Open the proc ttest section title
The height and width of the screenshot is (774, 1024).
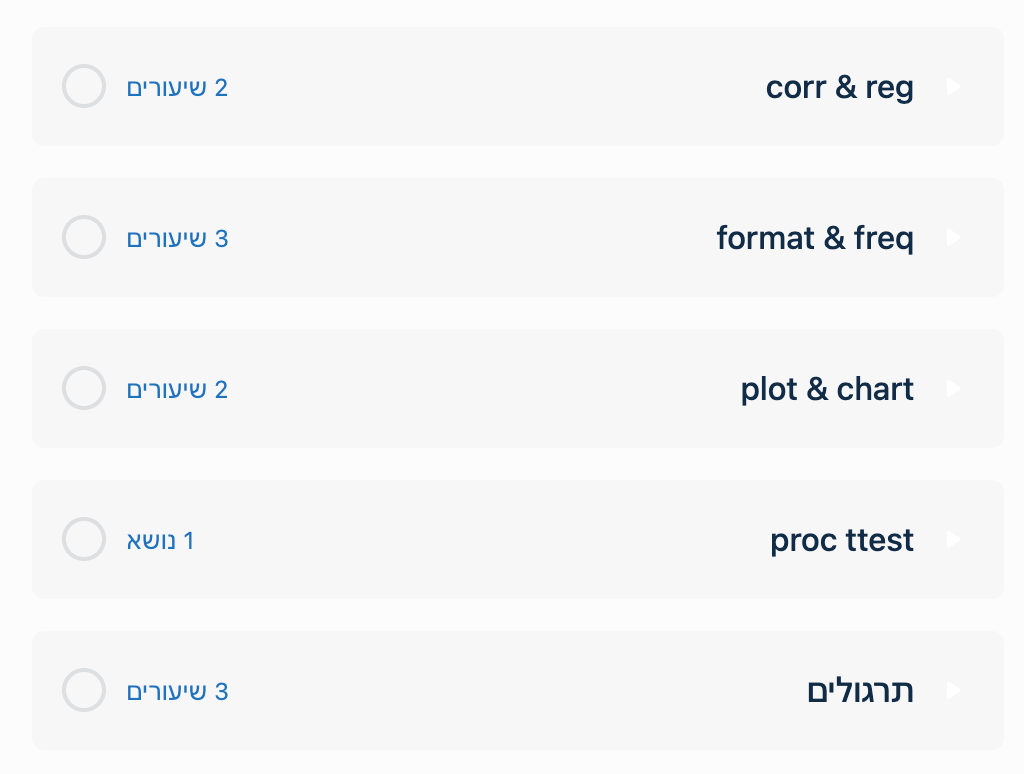[841, 541]
